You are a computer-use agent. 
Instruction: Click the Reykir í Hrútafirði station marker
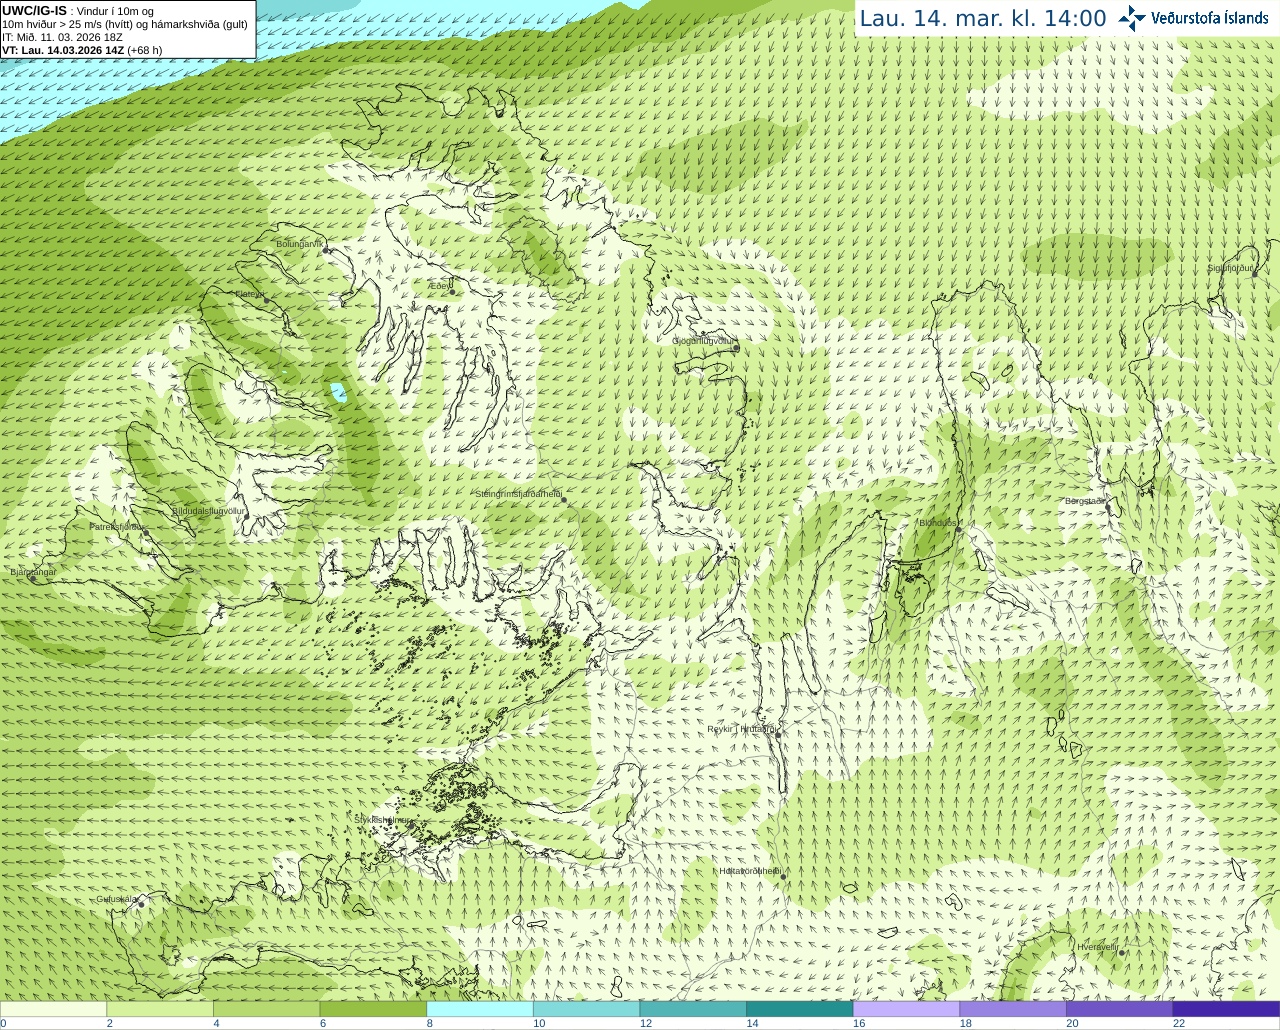(778, 735)
